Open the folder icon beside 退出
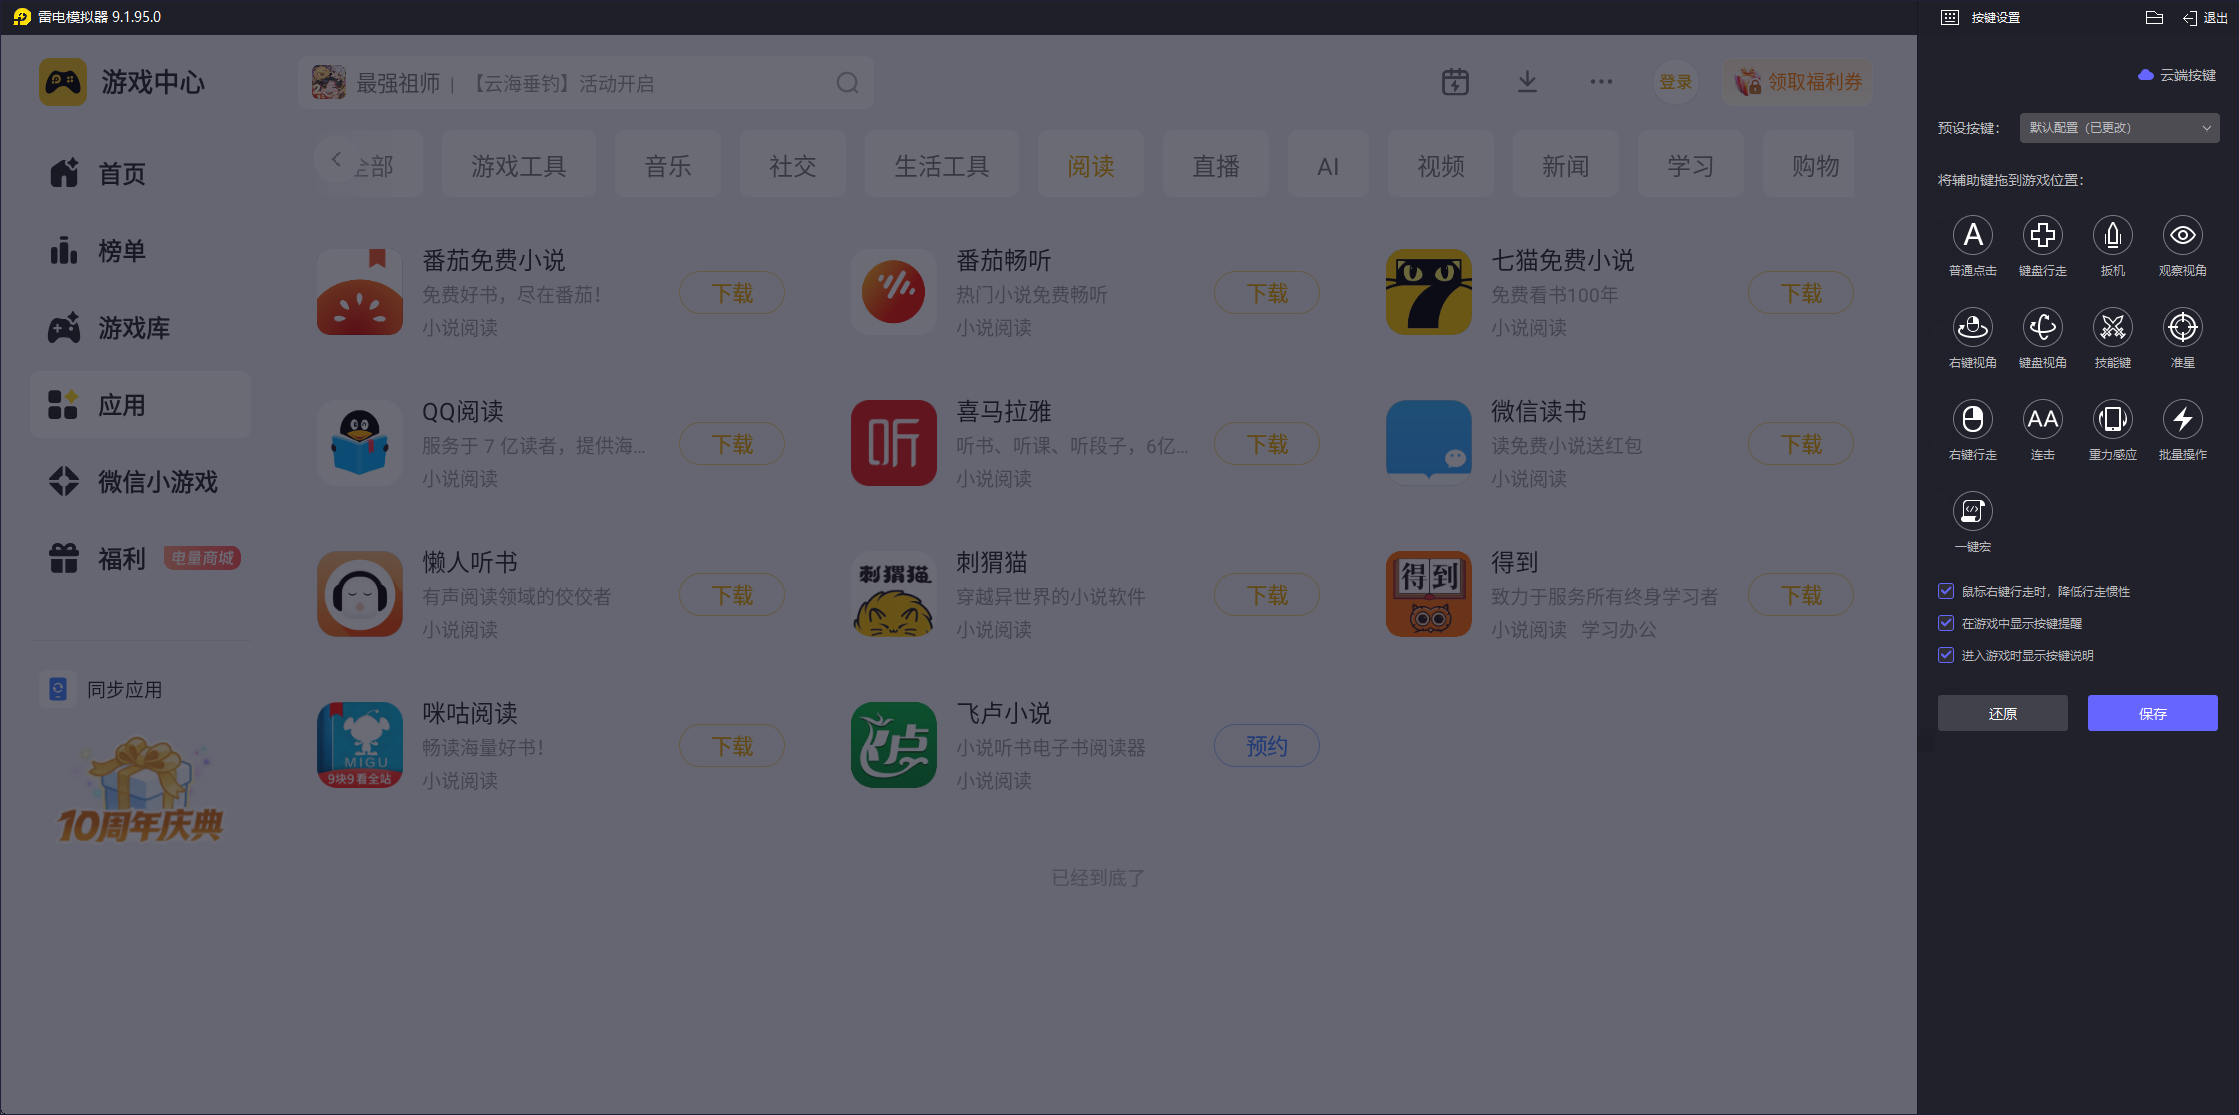This screenshot has width=2239, height=1115. [x=2154, y=18]
